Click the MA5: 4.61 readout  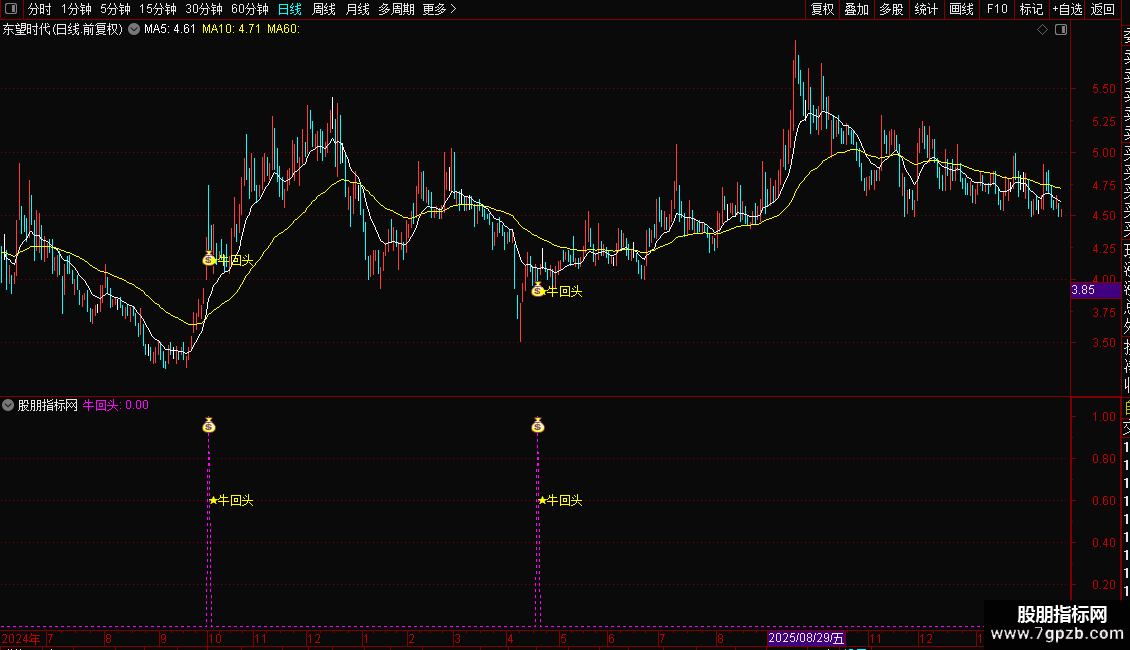[x=169, y=29]
